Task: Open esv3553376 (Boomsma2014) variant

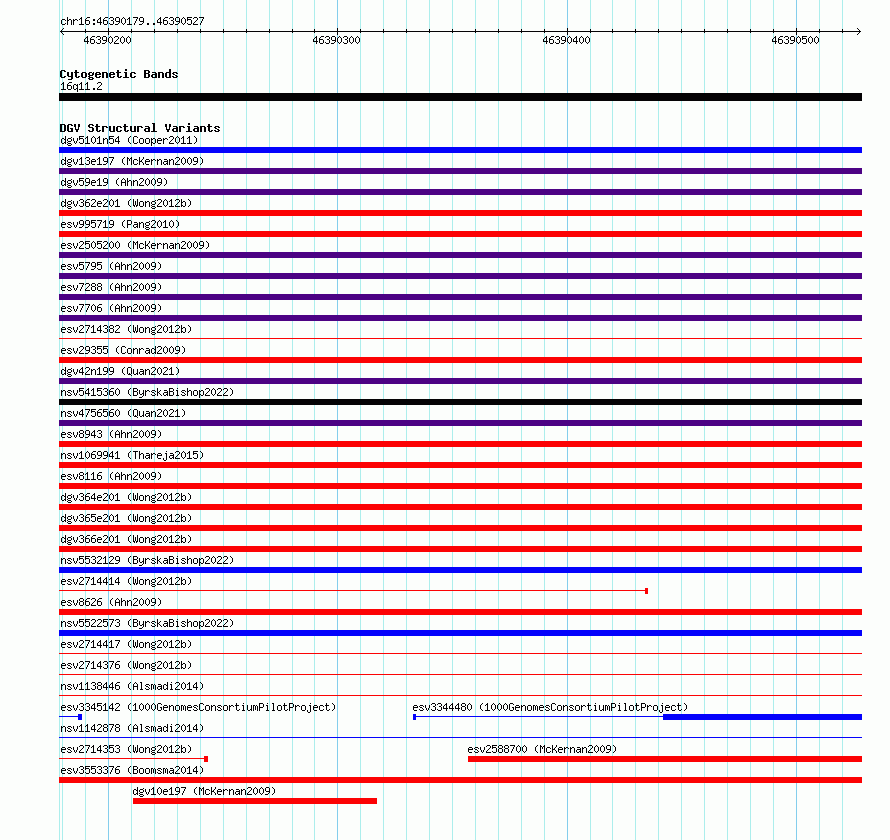Action: (x=132, y=770)
